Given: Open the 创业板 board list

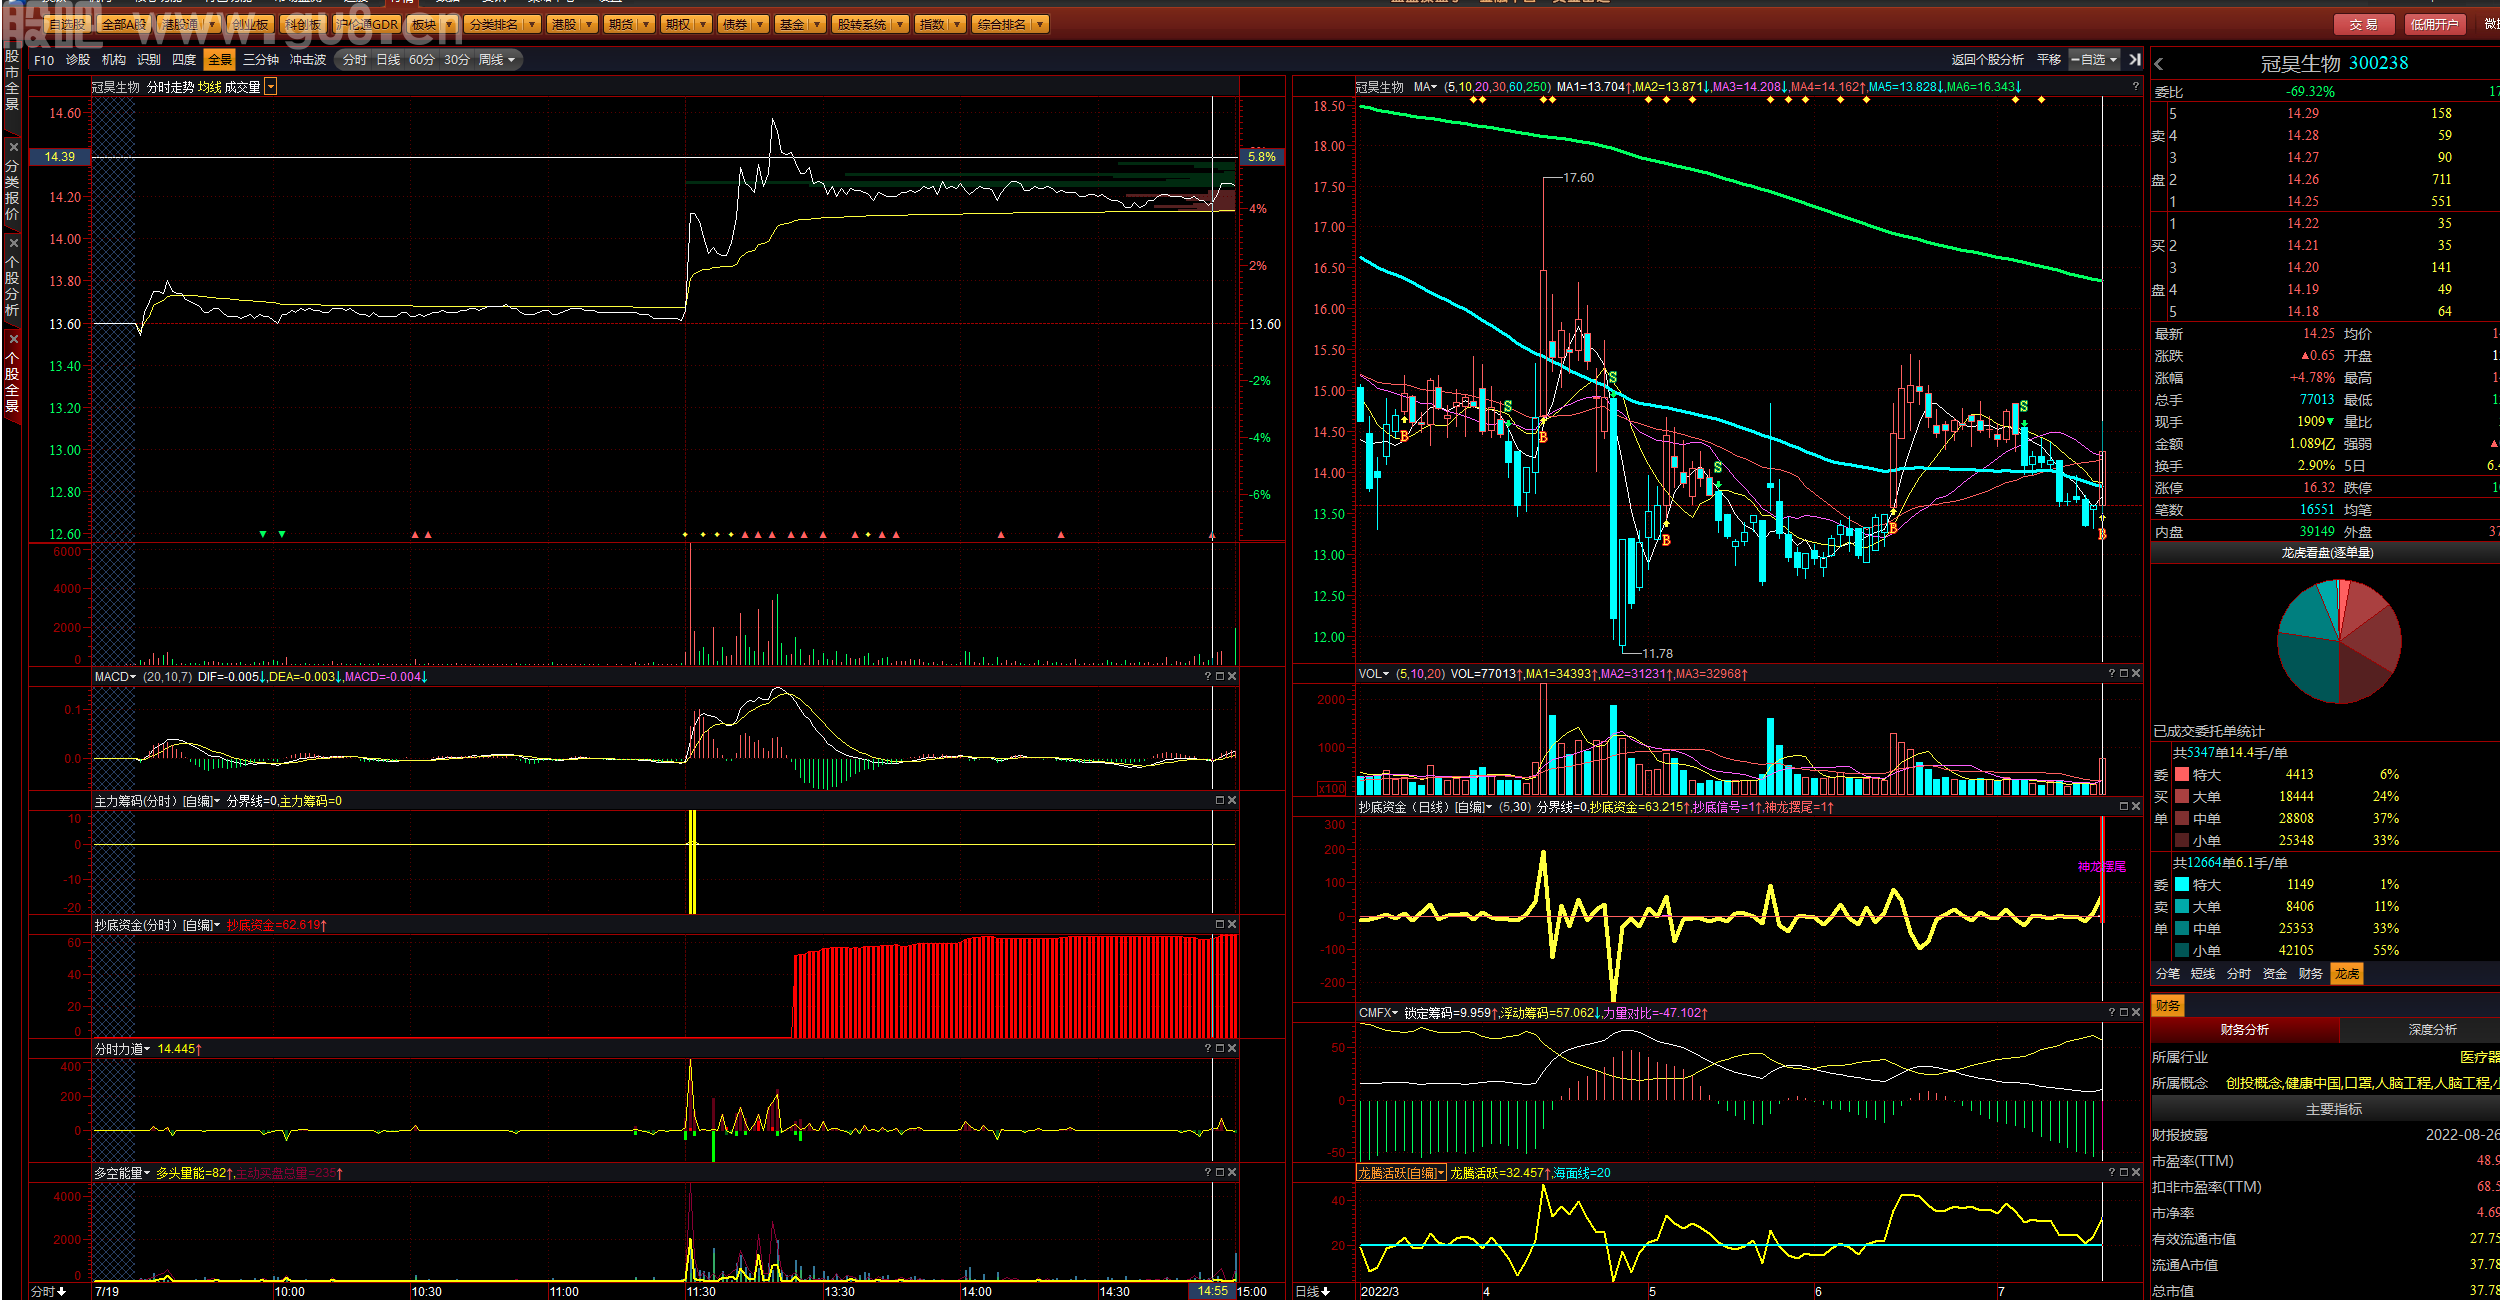Looking at the screenshot, I should pyautogui.click(x=250, y=24).
